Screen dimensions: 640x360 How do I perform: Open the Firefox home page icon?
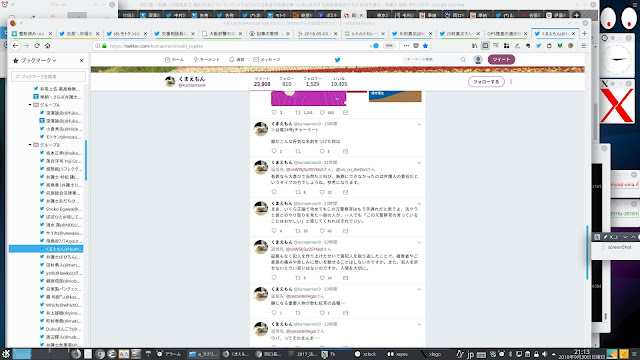click(47, 46)
